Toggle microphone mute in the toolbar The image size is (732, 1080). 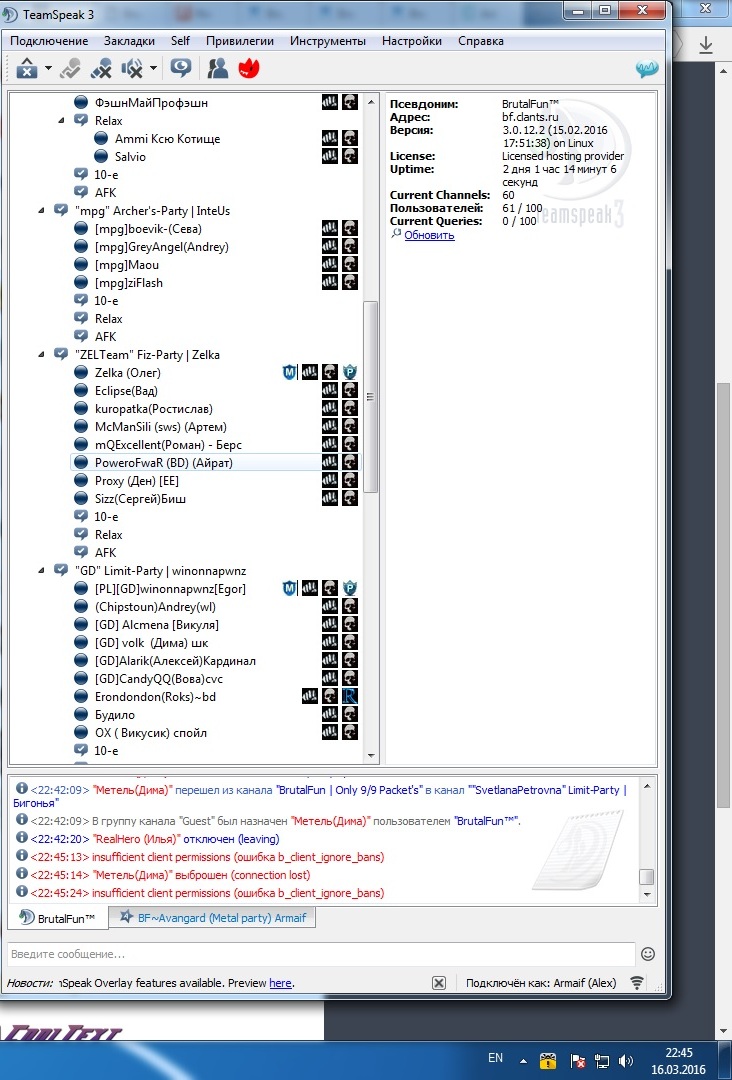(101, 68)
